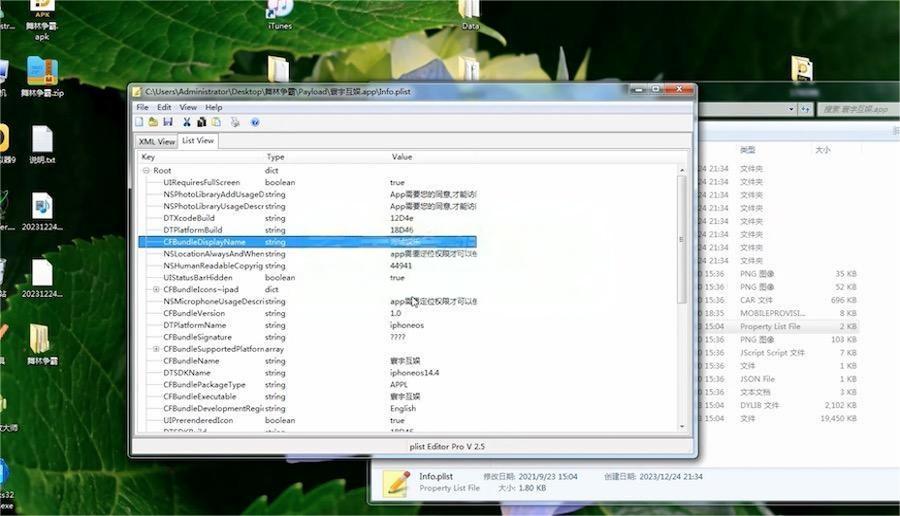Click the Key column header
Image resolution: width=900 pixels, height=516 pixels.
click(x=148, y=157)
